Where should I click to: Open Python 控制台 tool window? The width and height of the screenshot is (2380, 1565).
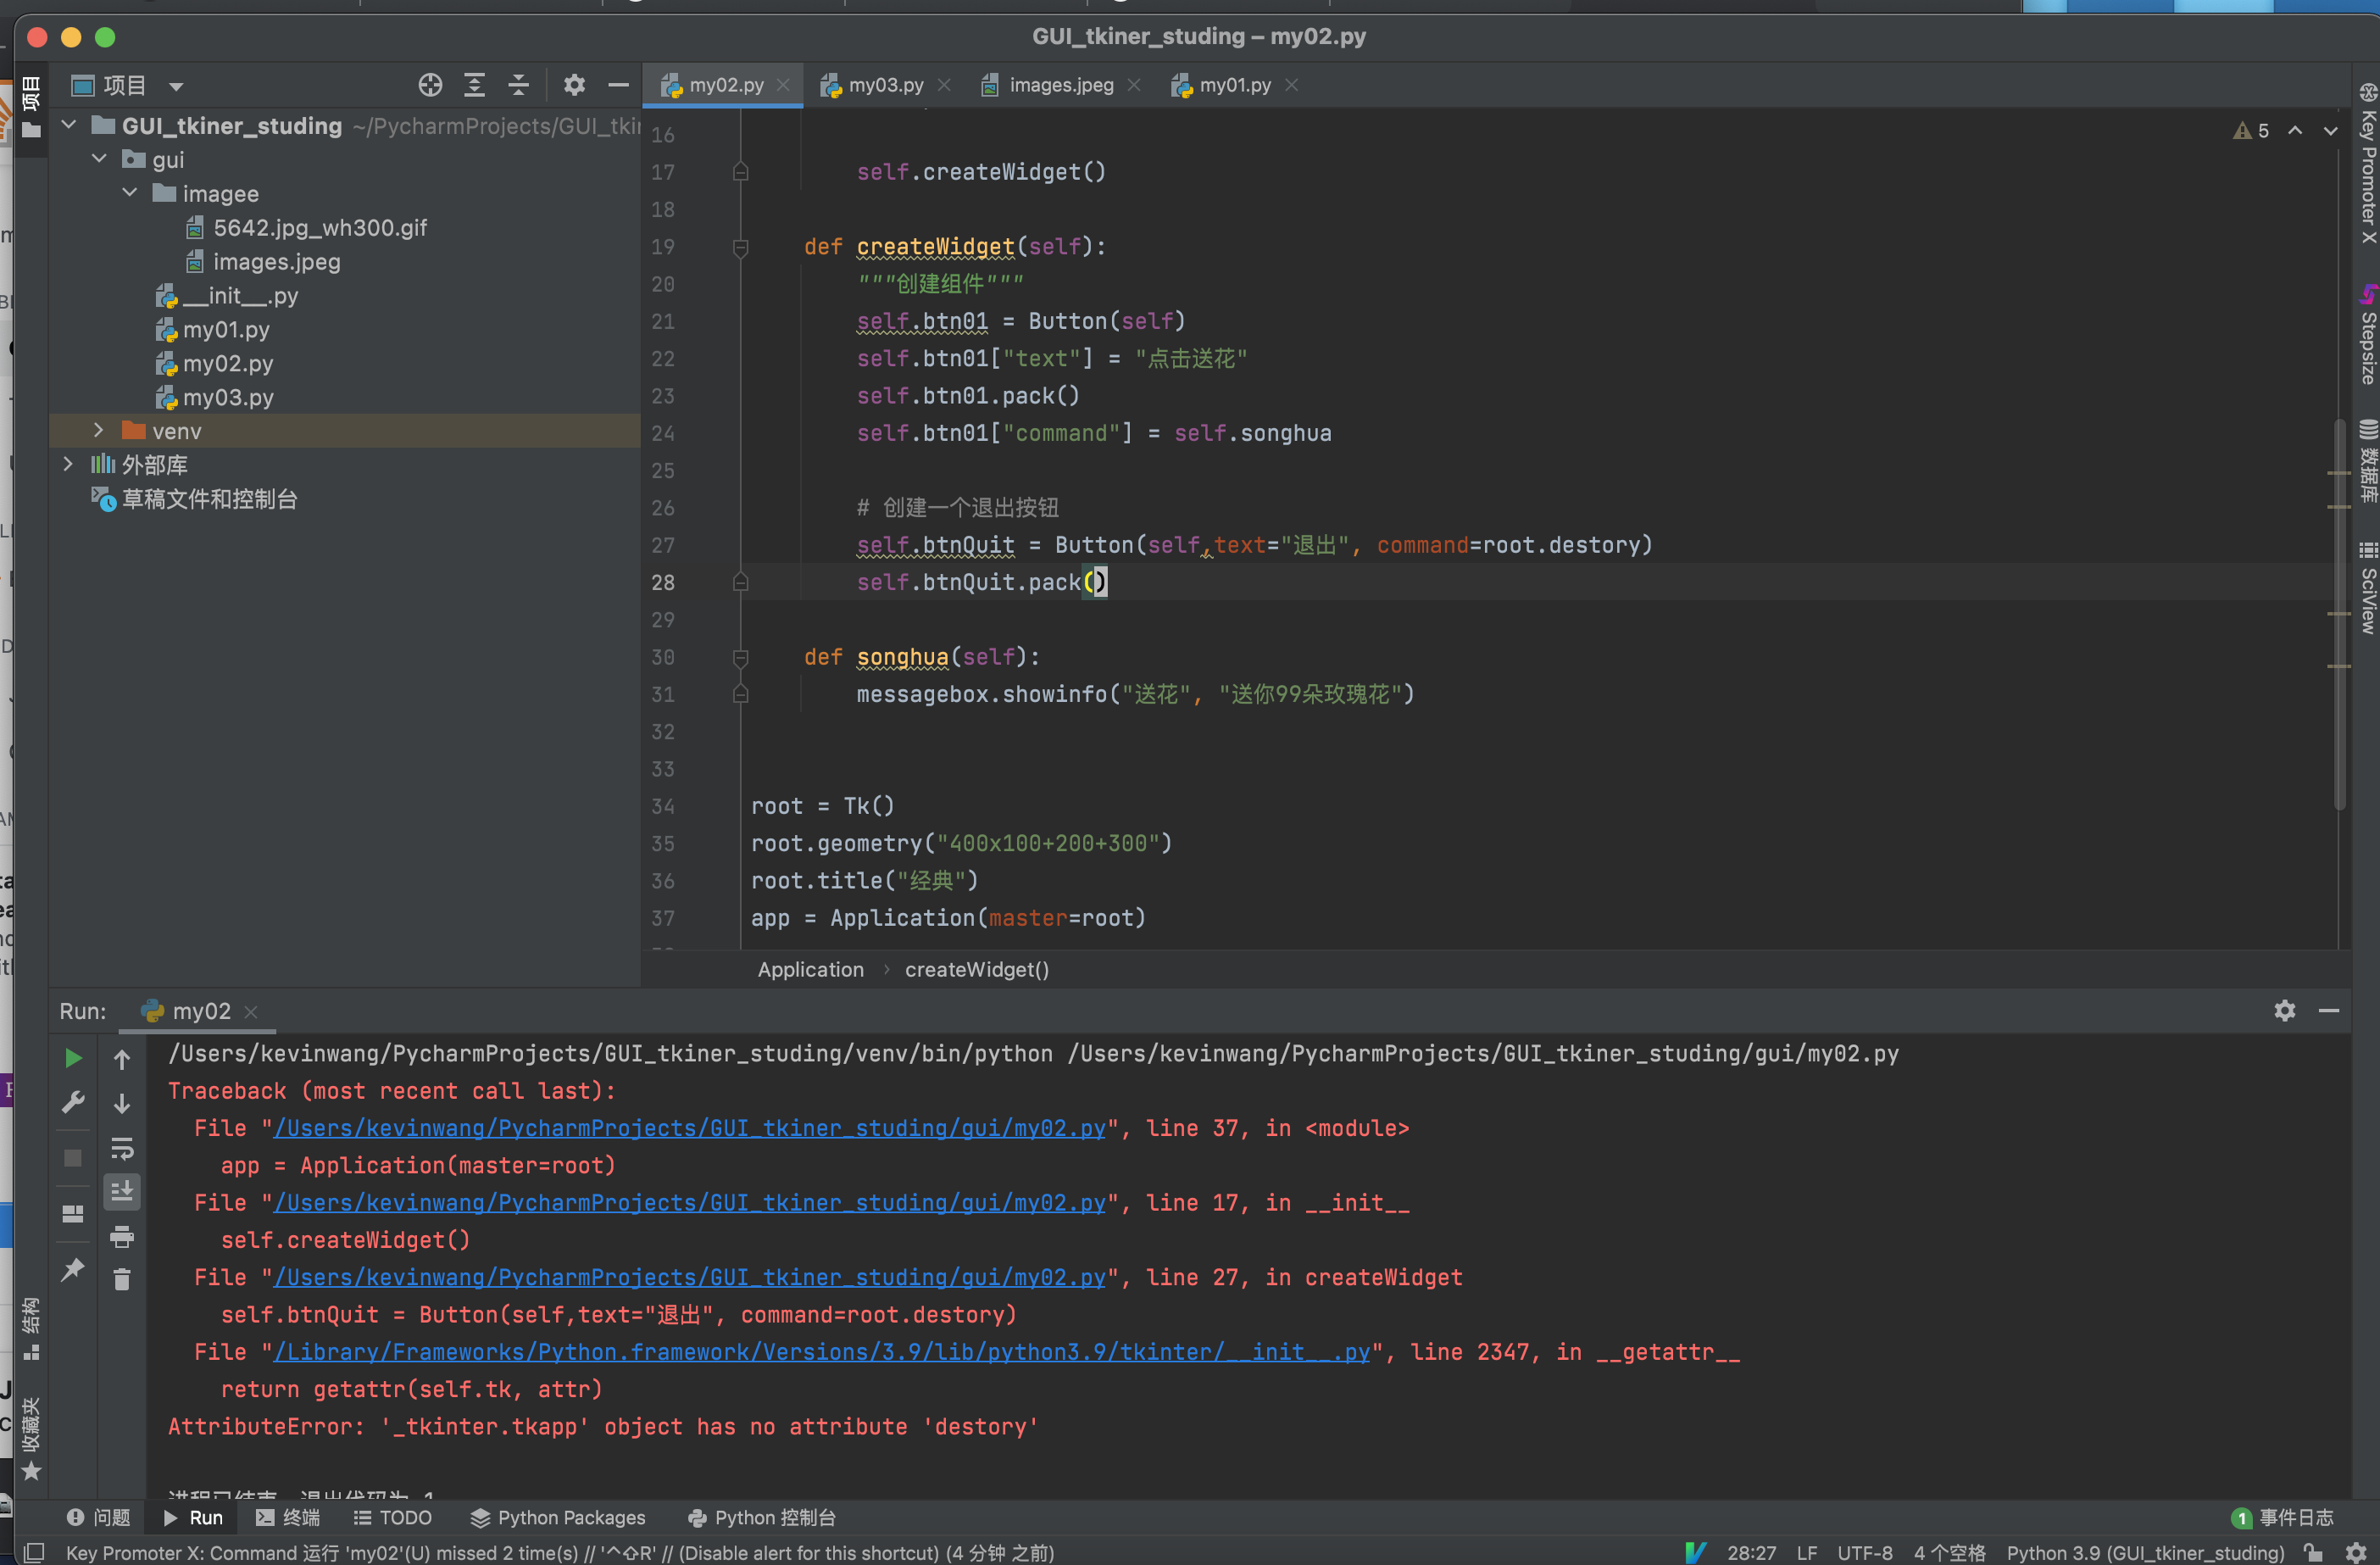coord(762,1518)
